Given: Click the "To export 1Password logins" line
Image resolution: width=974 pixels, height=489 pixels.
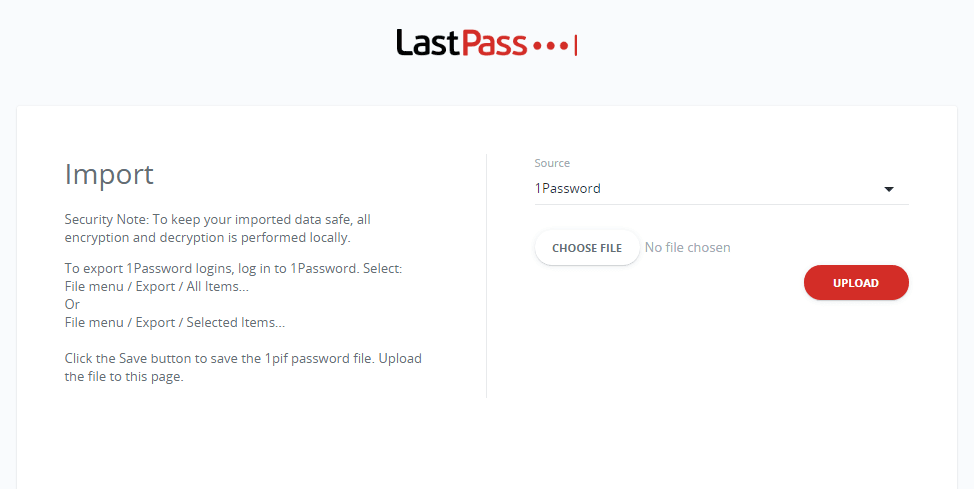Looking at the screenshot, I should [x=234, y=268].
